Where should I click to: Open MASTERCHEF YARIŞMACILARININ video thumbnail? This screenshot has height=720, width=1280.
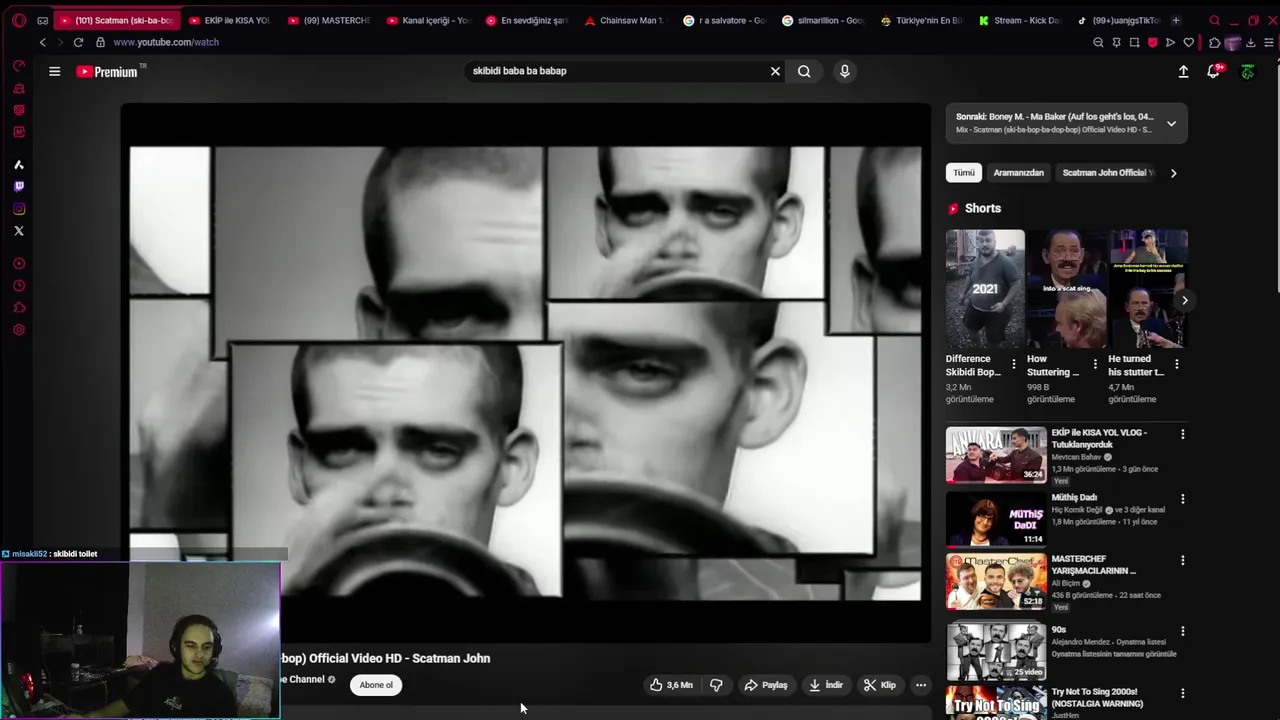point(996,581)
